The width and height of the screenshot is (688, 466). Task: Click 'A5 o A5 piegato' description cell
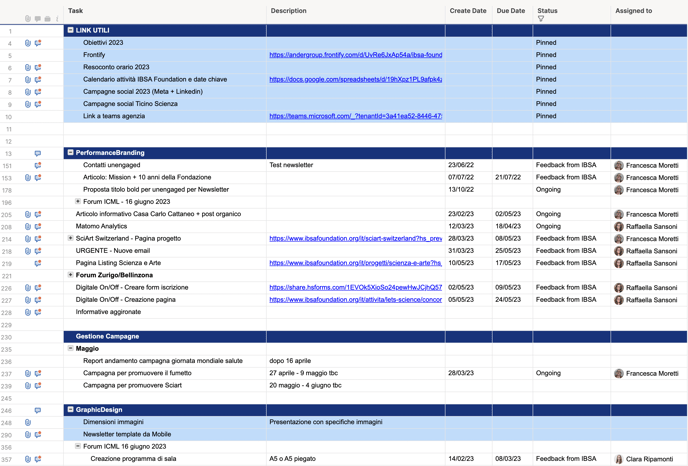(x=356, y=459)
